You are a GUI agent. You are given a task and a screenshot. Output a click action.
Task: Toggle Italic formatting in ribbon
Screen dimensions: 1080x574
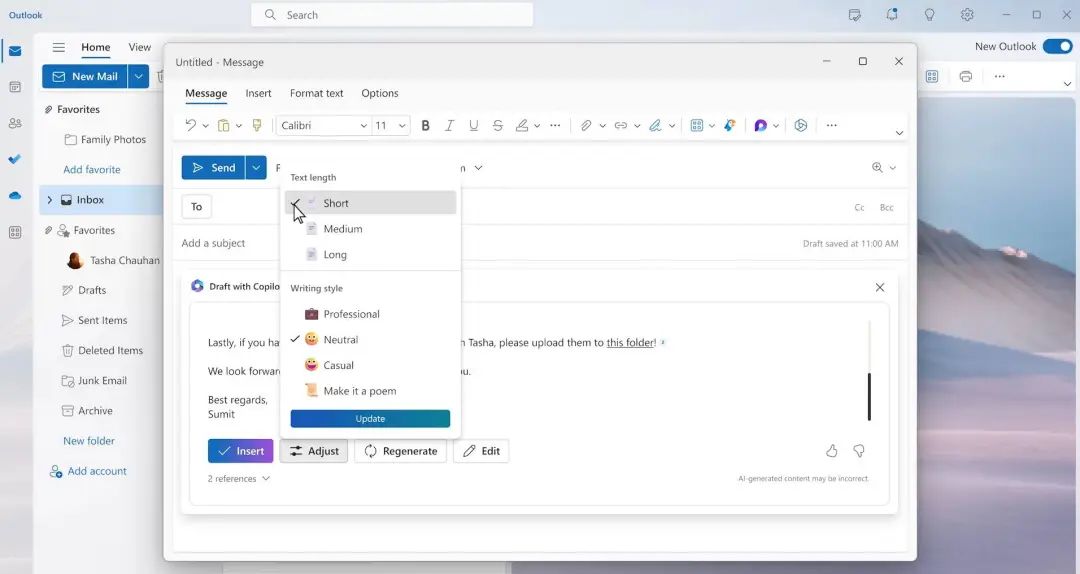tap(449, 126)
